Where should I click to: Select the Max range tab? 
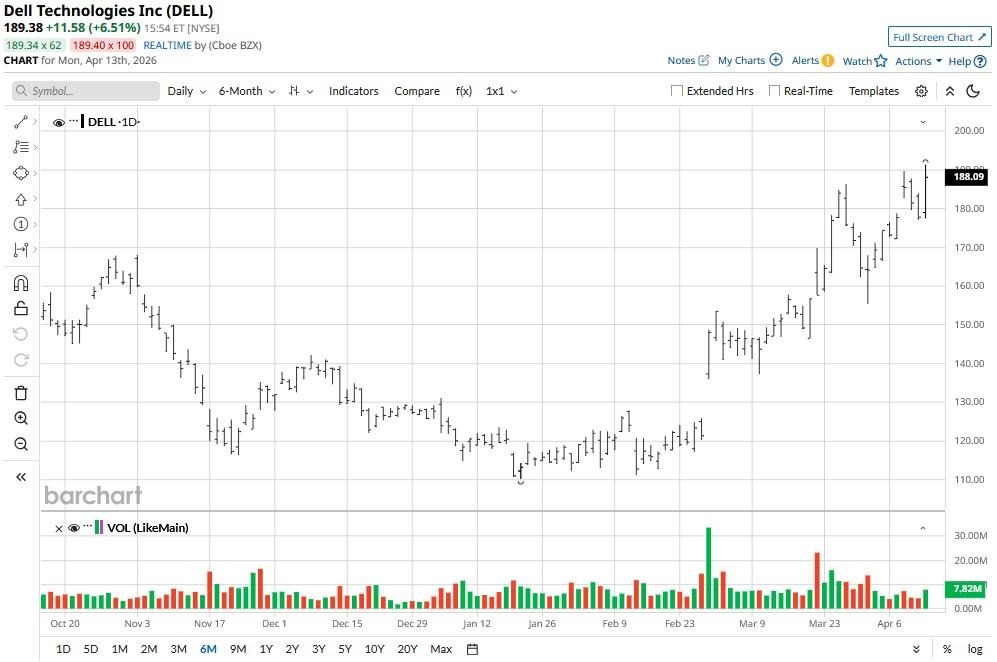441,649
